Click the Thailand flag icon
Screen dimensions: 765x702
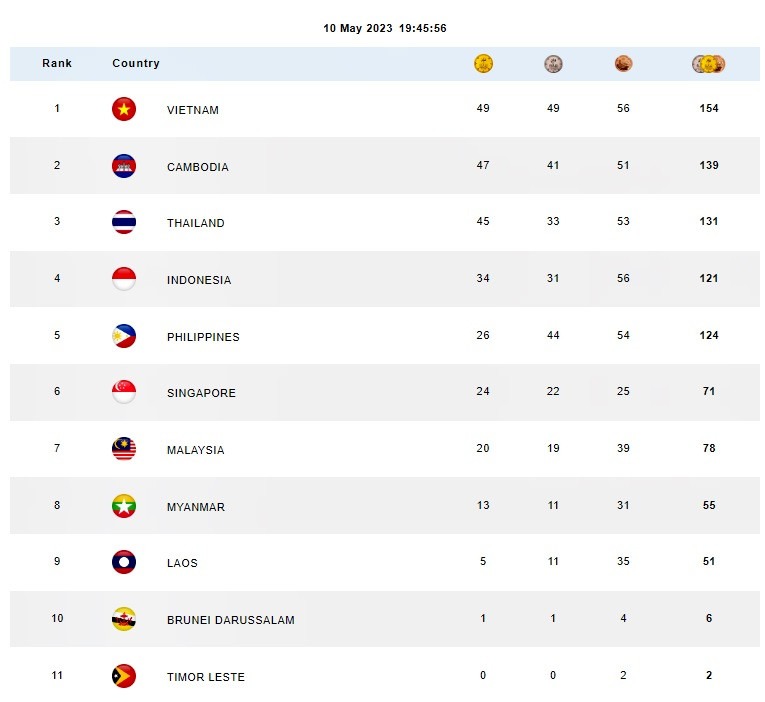coord(124,222)
